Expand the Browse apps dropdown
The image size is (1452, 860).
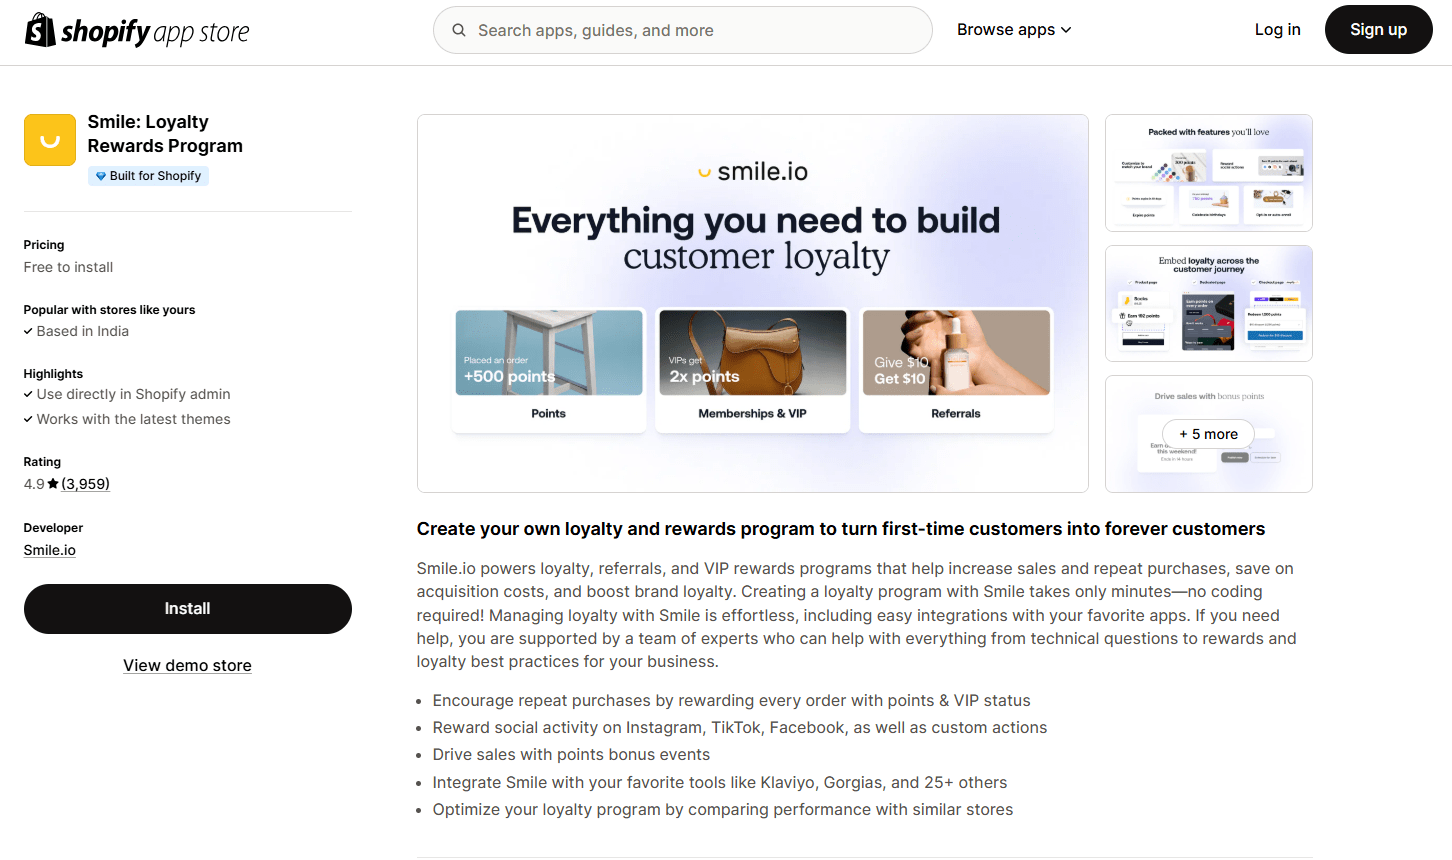[1014, 30]
